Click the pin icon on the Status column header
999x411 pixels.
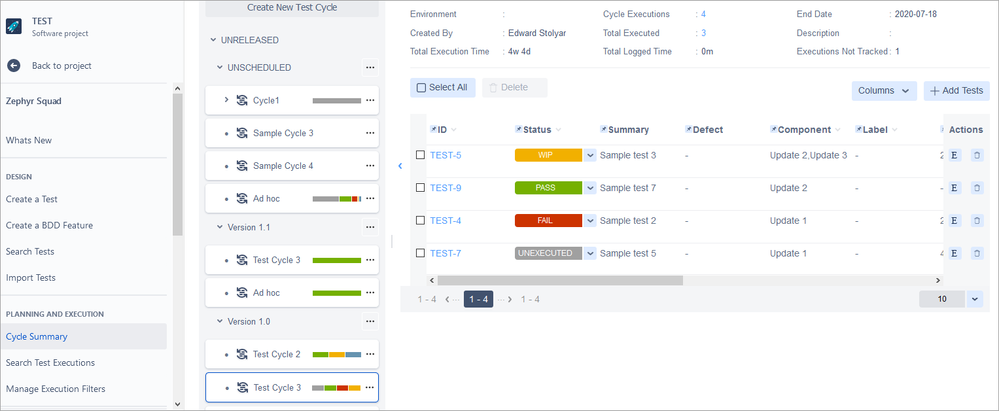click(519, 129)
